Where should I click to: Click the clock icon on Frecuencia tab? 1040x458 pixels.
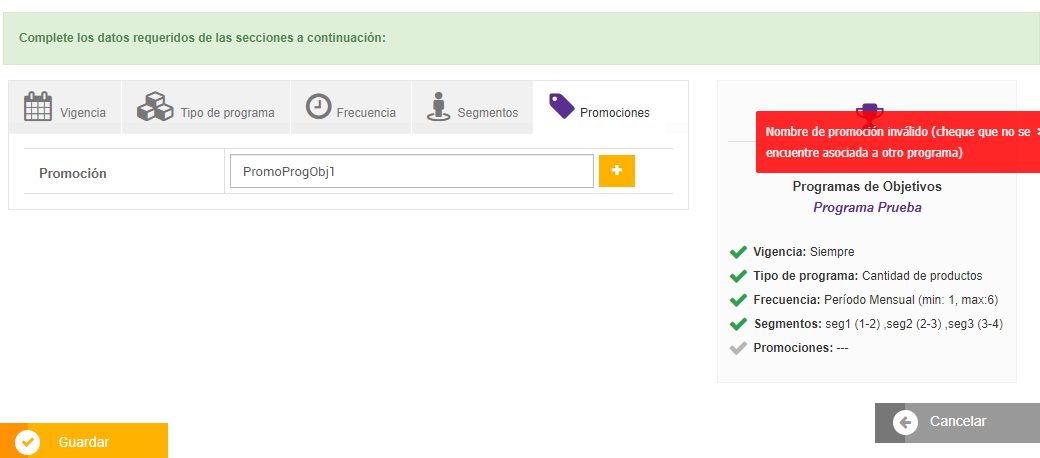(x=318, y=106)
